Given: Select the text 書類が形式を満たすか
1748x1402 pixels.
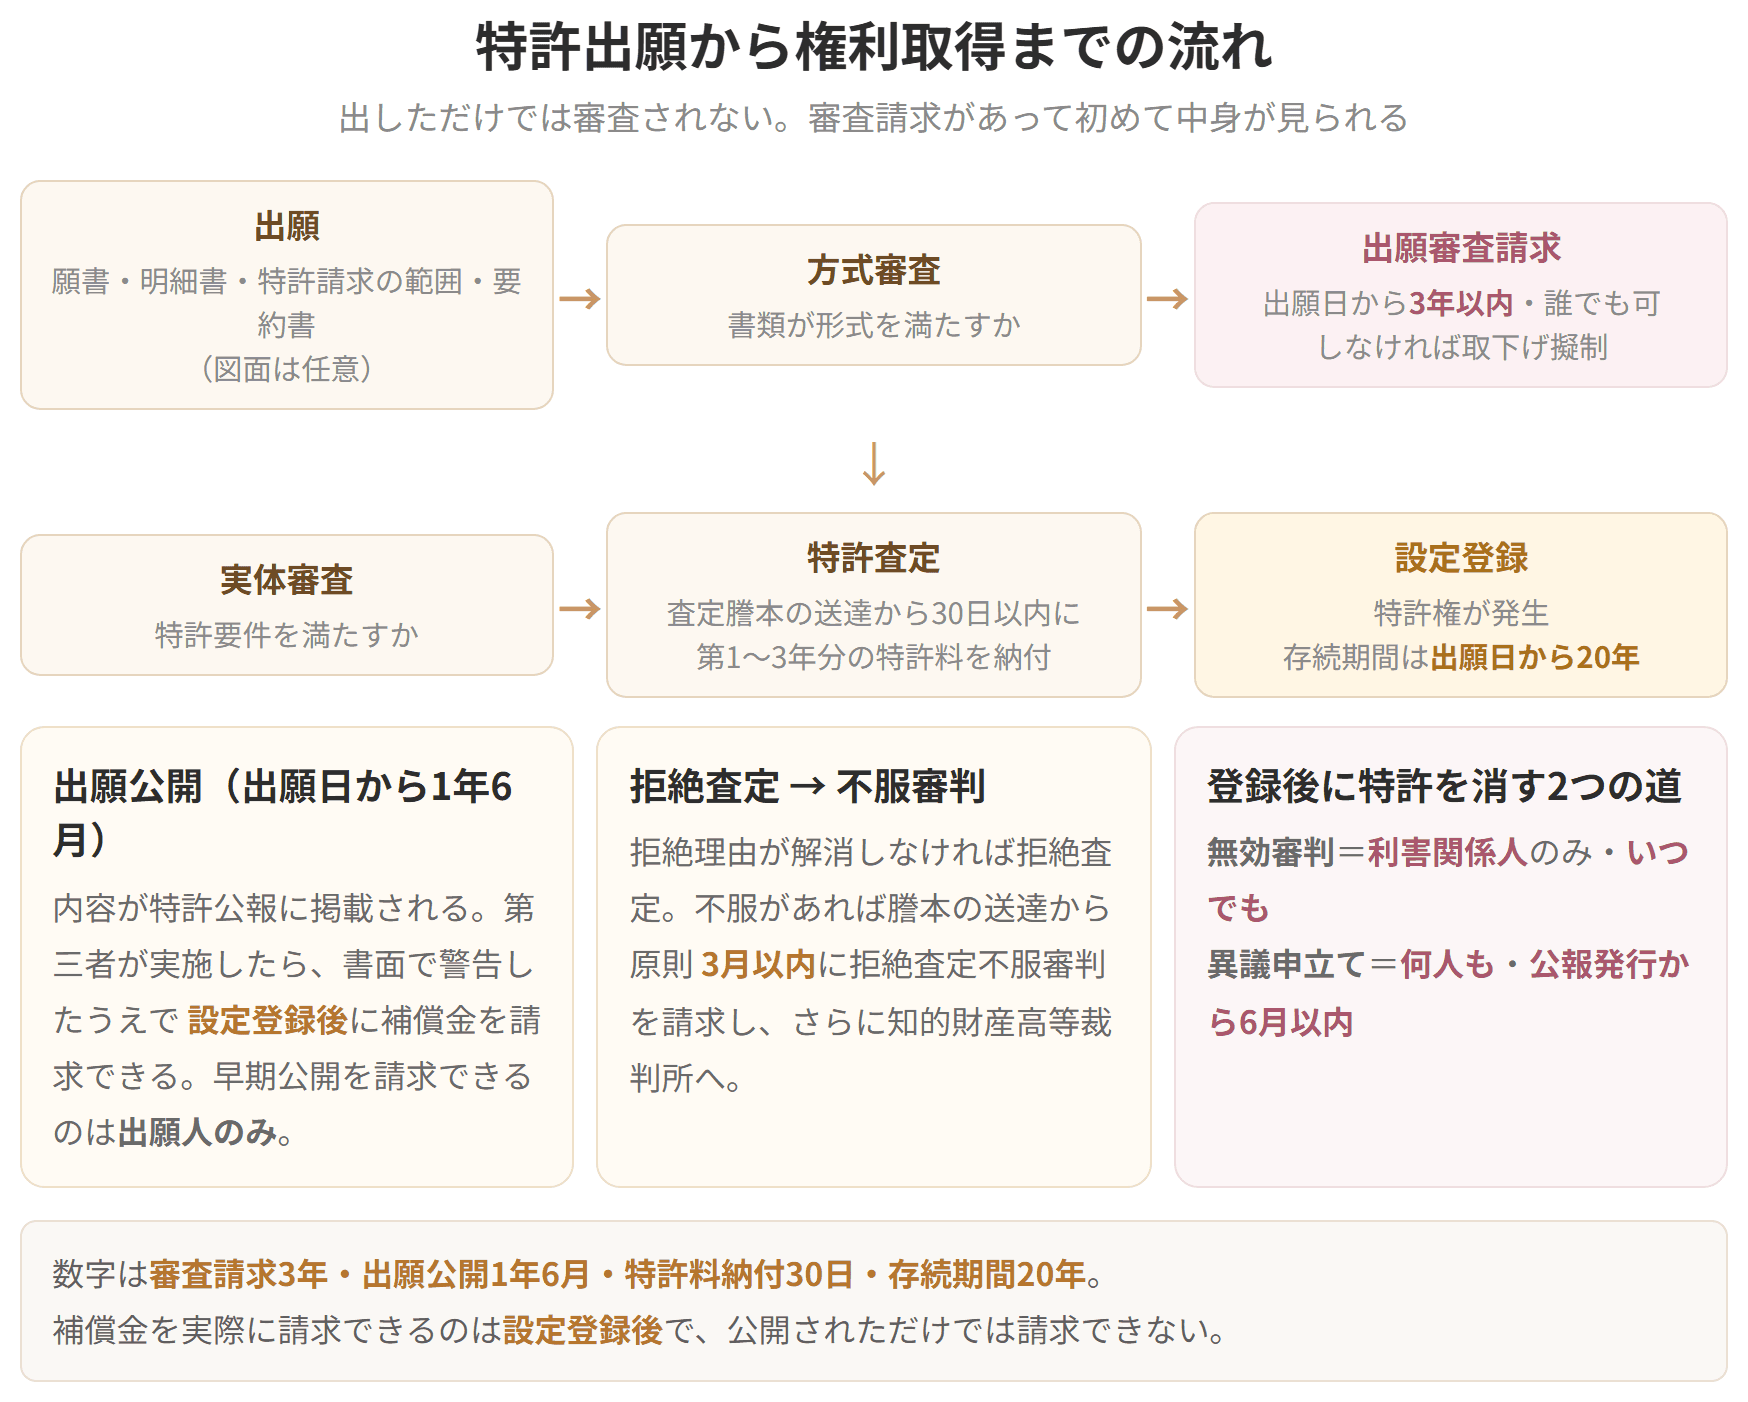Looking at the screenshot, I should click(874, 325).
